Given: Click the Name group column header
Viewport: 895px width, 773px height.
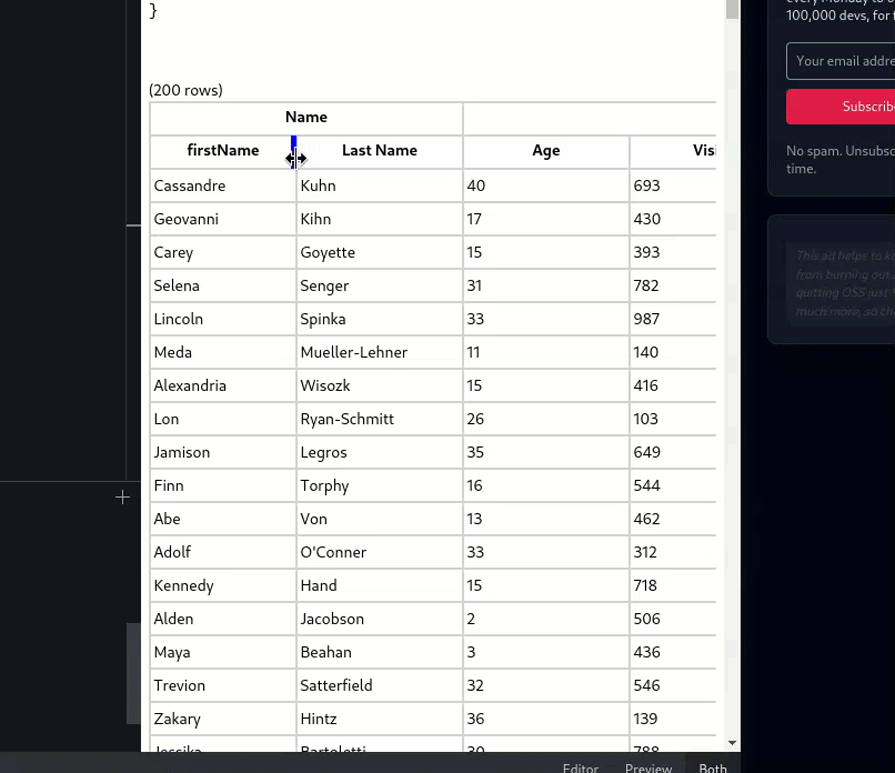Looking at the screenshot, I should click(x=306, y=118).
